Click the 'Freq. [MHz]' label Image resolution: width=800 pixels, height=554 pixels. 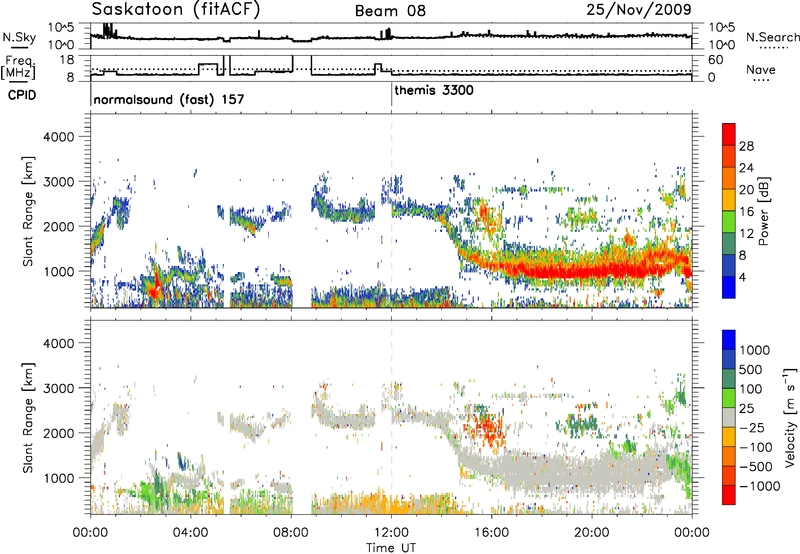(18, 68)
